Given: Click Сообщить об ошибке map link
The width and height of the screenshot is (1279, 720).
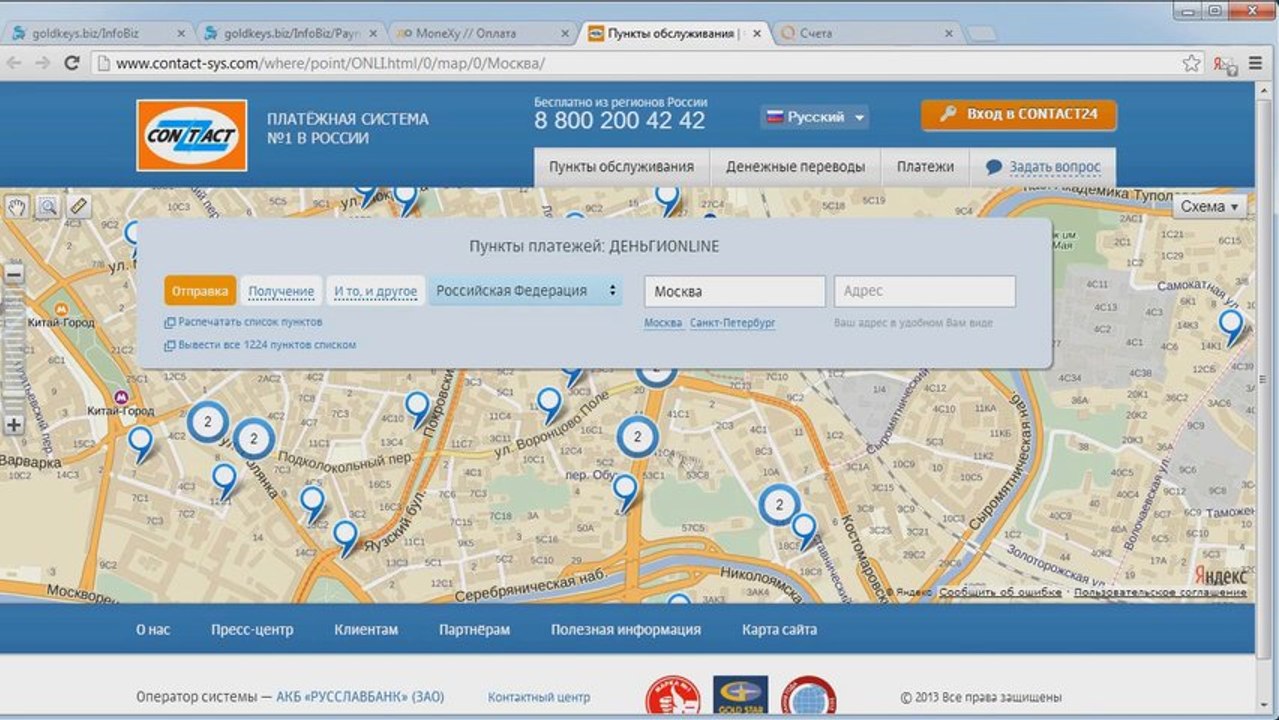Looking at the screenshot, I should (x=1000, y=592).
